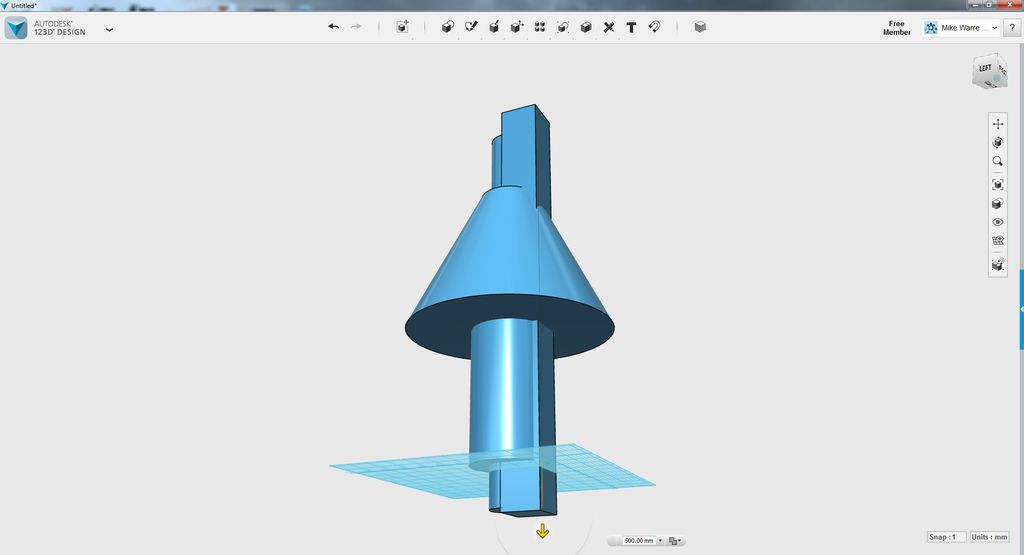
Task: Click the Text tool icon
Action: pos(632,27)
